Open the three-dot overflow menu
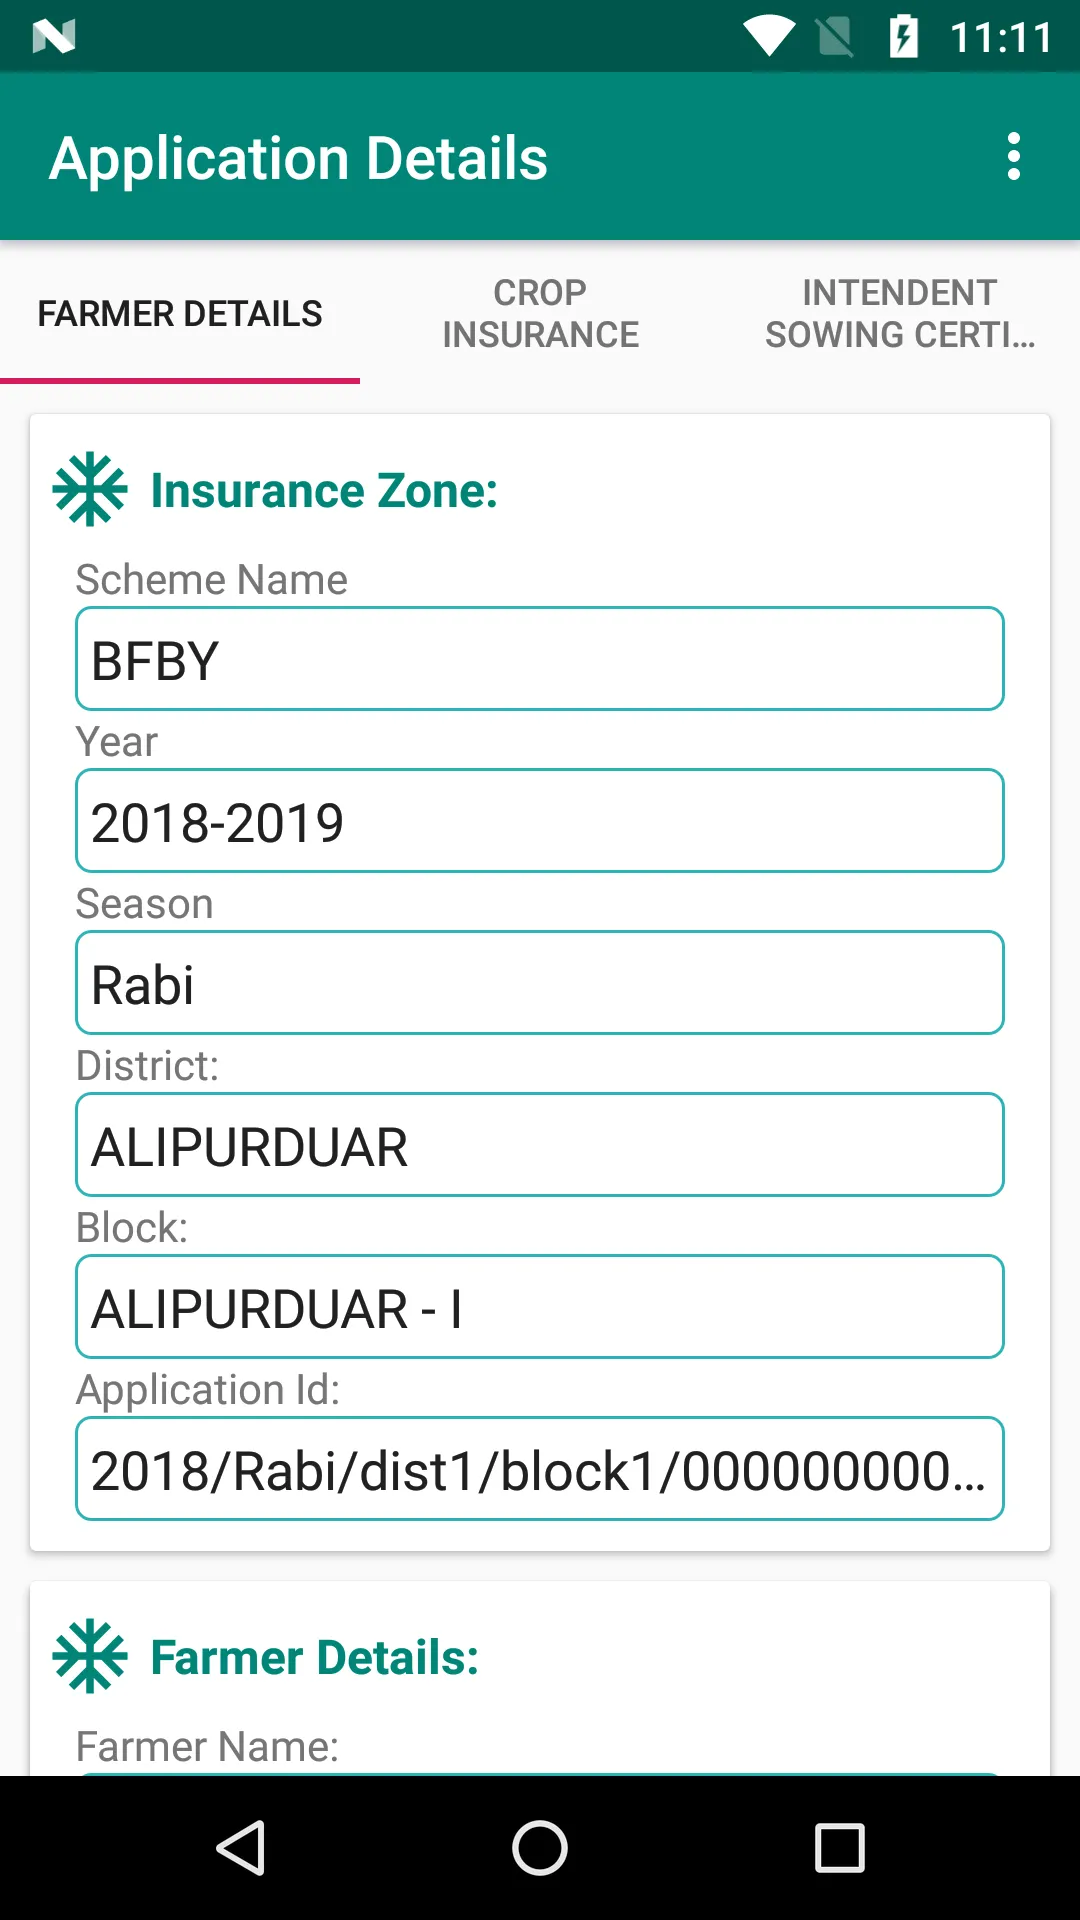Screen dimensions: 1080x1920 click(1013, 157)
